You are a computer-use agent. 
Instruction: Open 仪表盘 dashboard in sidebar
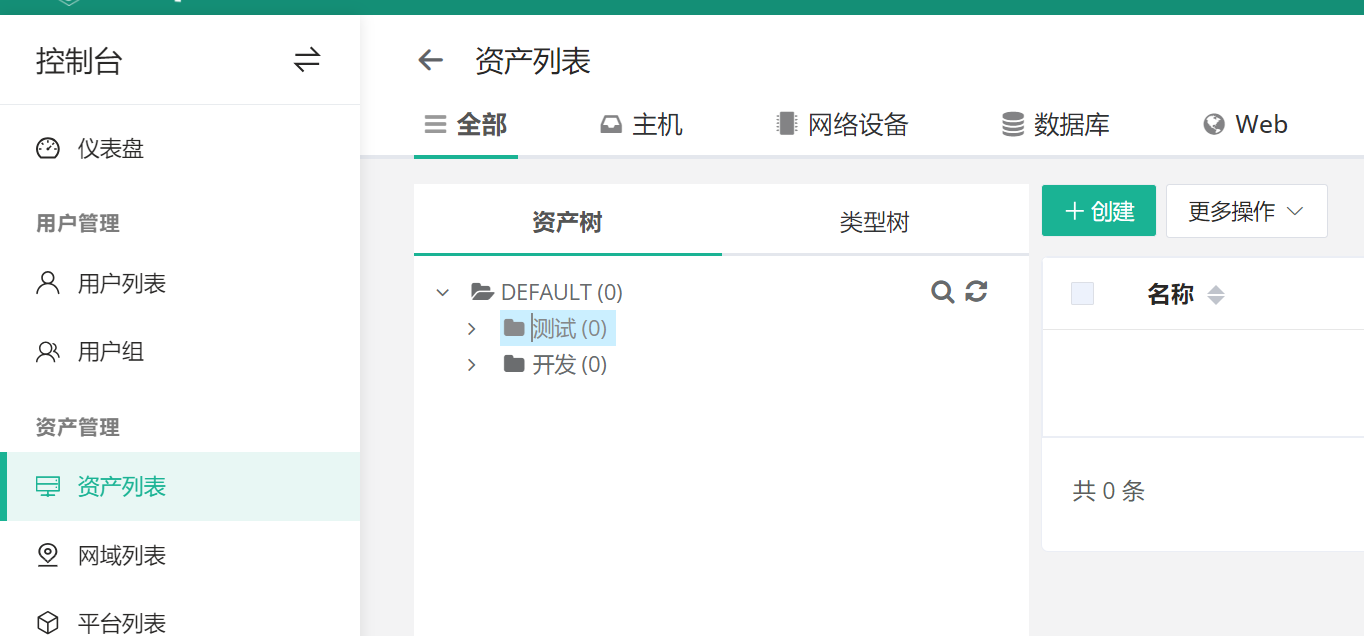click(x=110, y=149)
